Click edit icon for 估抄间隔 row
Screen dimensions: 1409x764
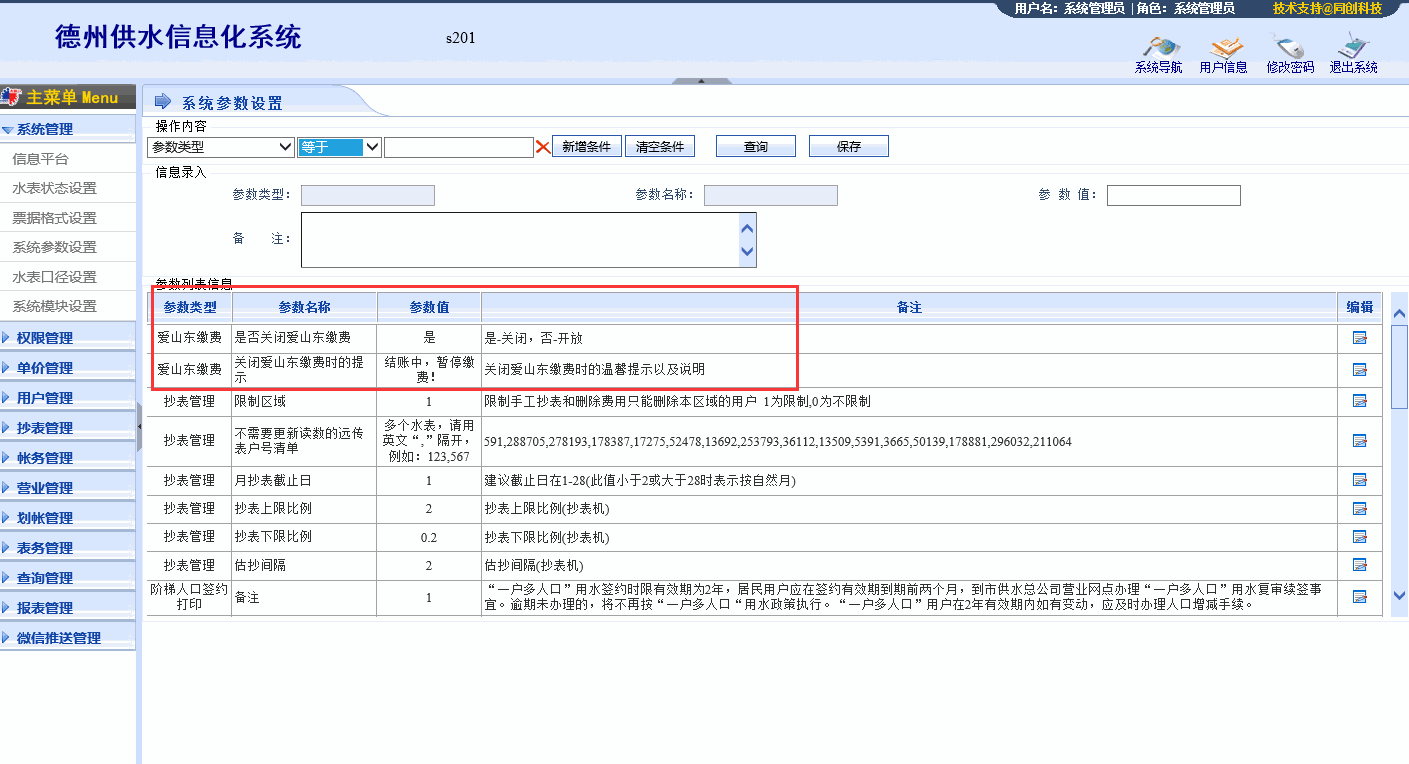[x=1359, y=565]
